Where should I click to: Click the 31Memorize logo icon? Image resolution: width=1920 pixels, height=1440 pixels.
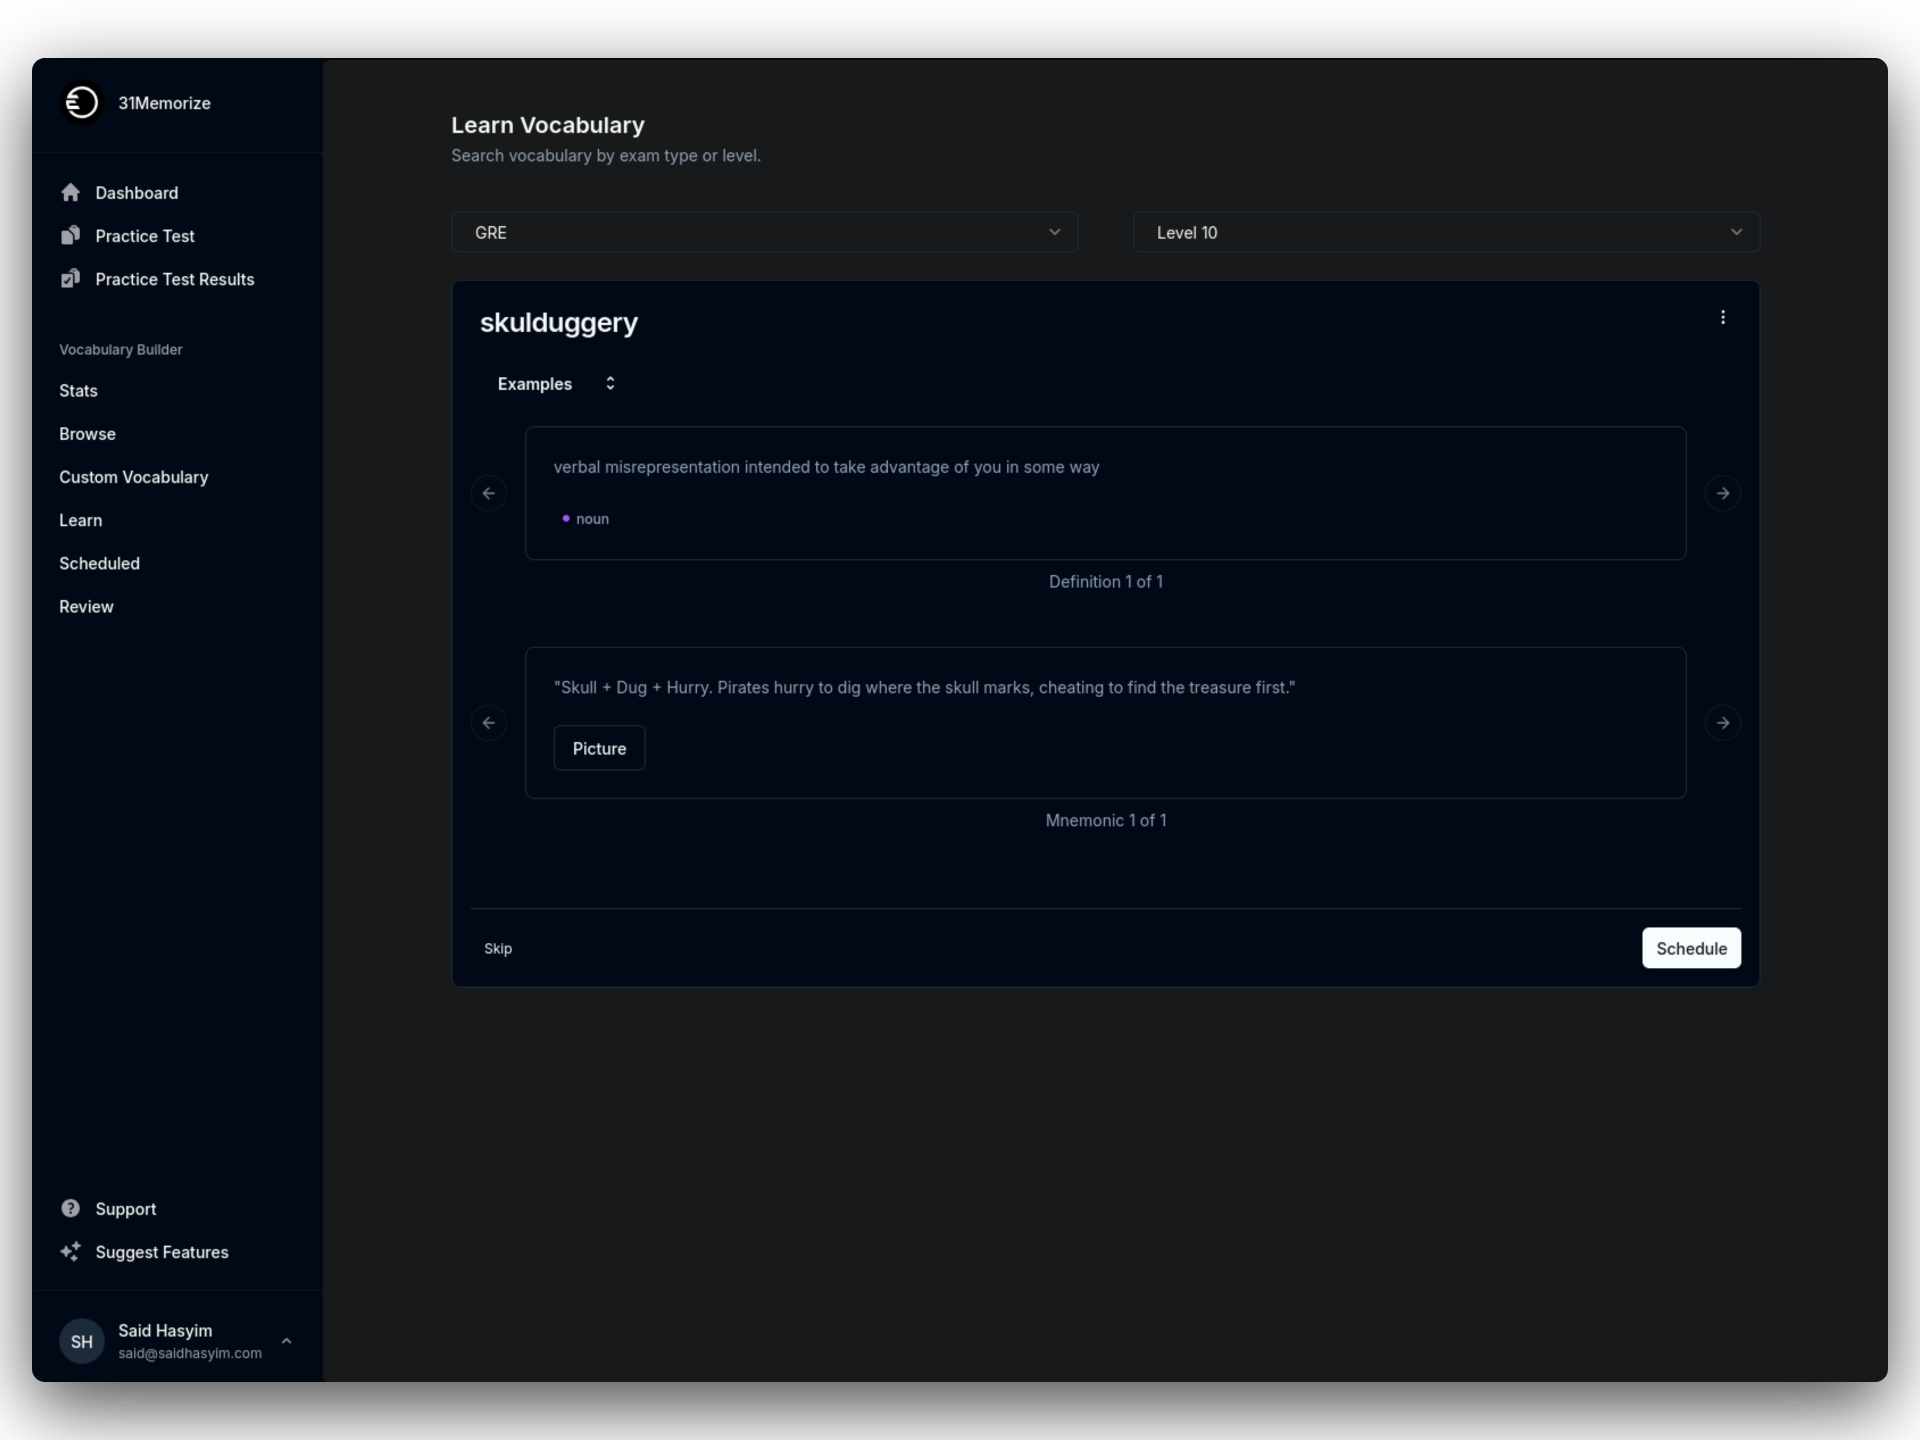coord(81,102)
